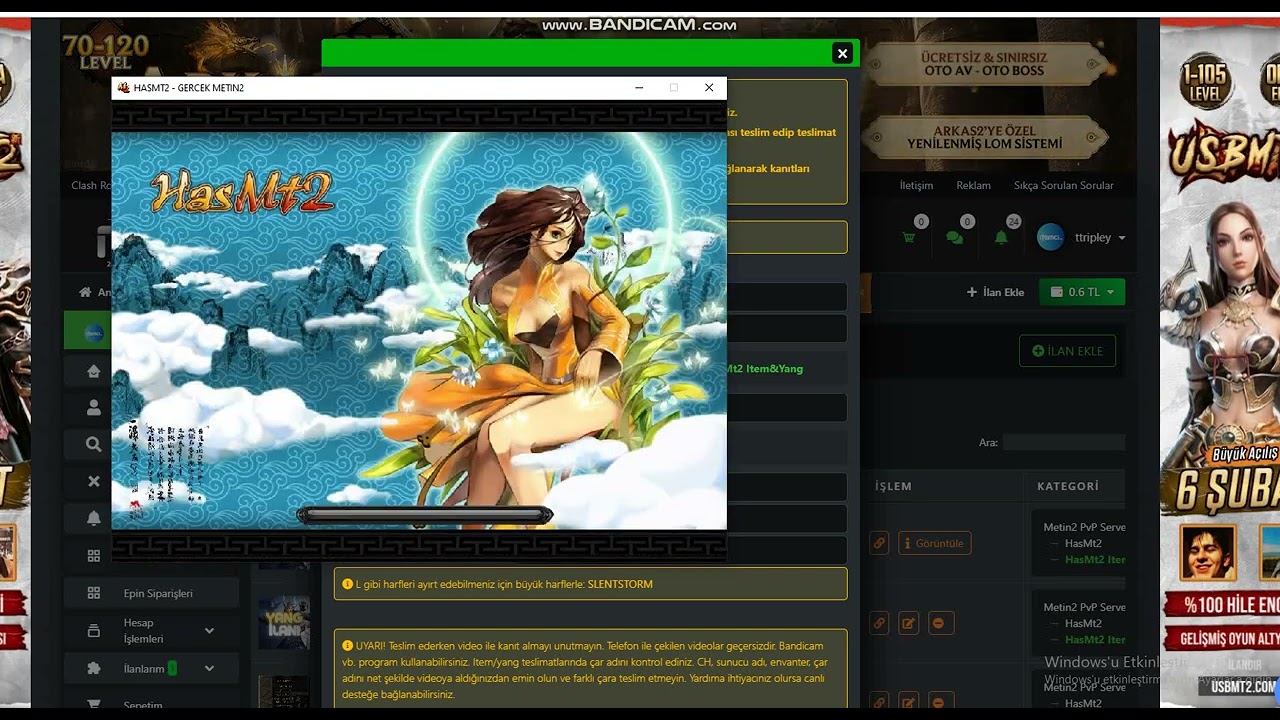The width and height of the screenshot is (1280, 720).
Task: Click the X icon in the left sidebar
Action: pyautogui.click(x=94, y=481)
